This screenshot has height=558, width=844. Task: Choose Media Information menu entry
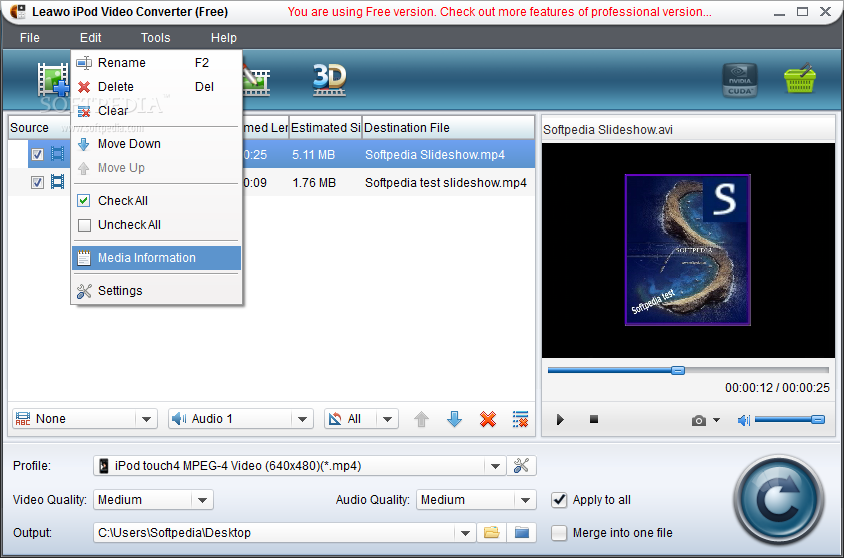coord(157,258)
